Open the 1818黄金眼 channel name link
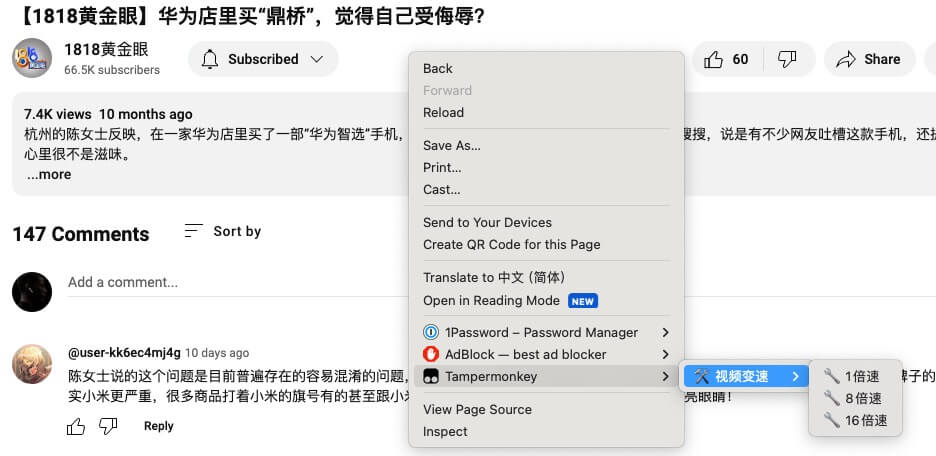 pyautogui.click(x=106, y=50)
